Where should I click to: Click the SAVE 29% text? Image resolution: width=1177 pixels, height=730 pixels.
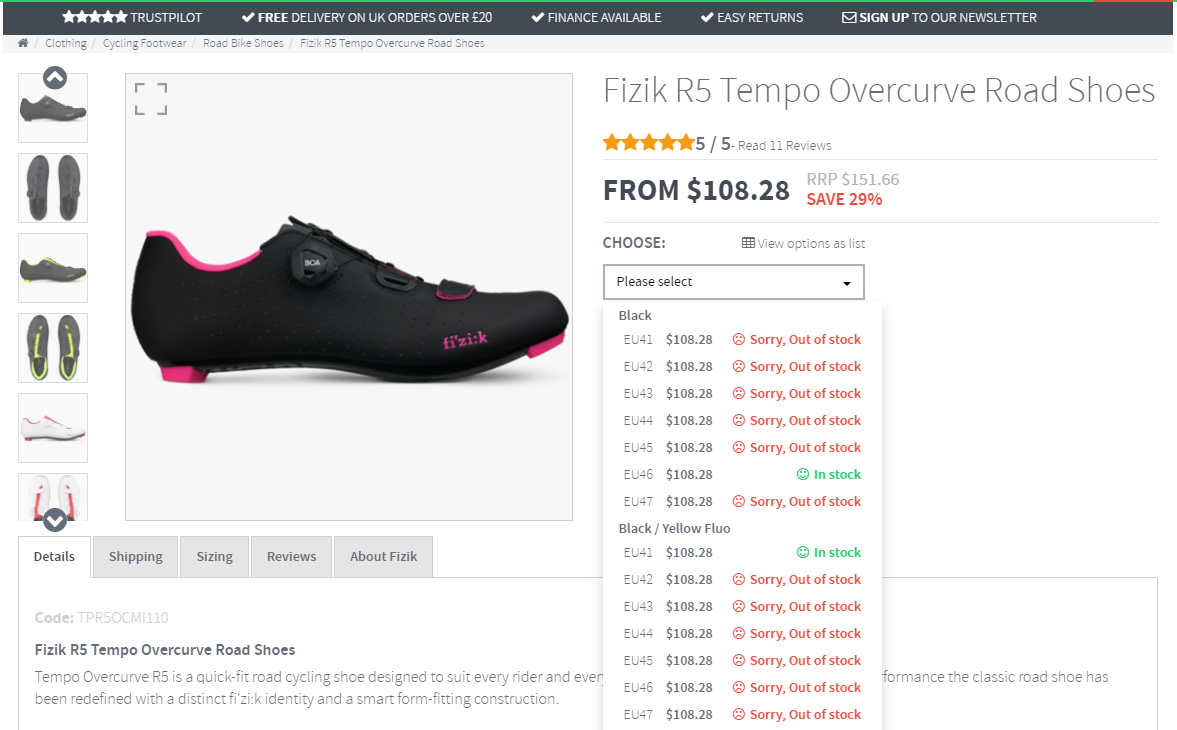point(844,200)
